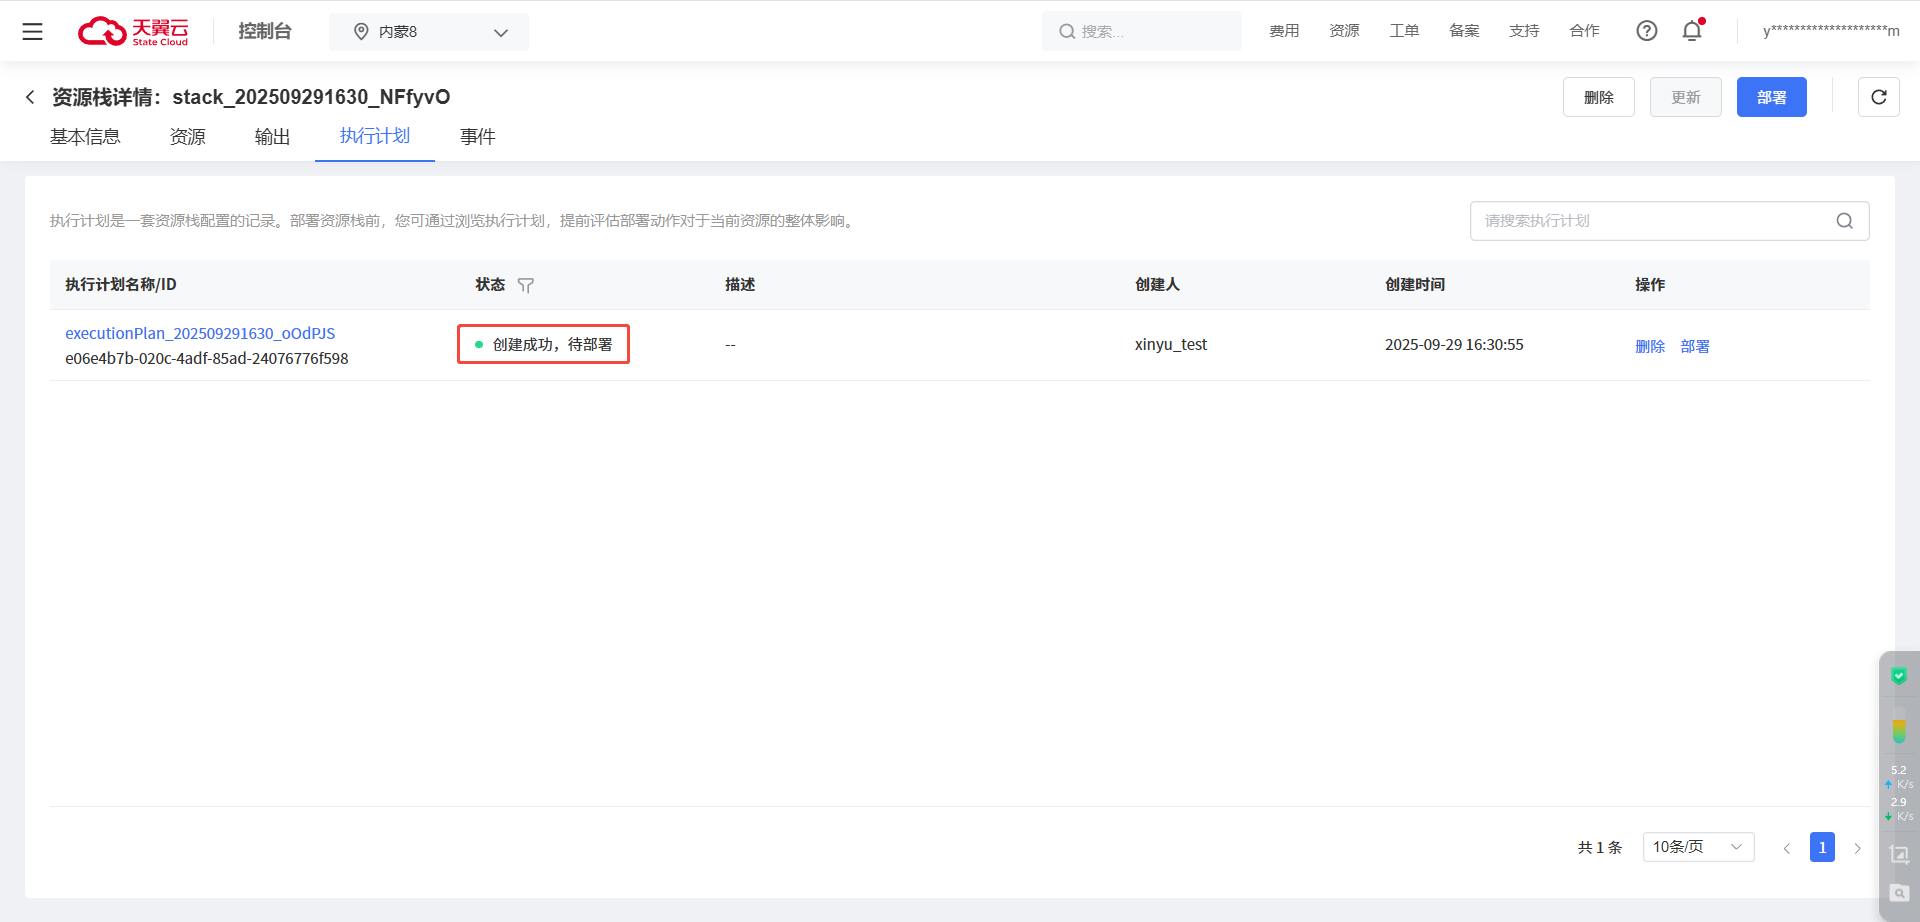
Task: Click the 费用 top menu item
Action: [x=1284, y=31]
